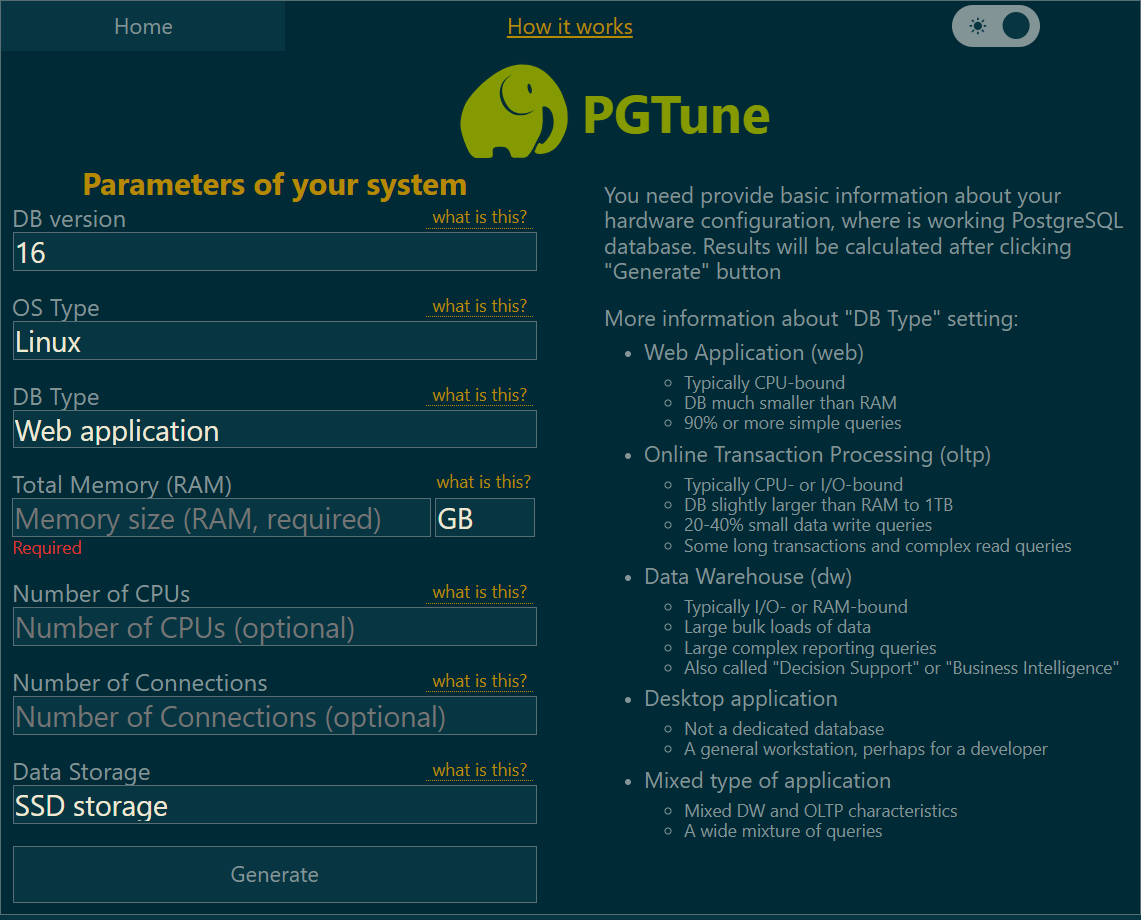The height and width of the screenshot is (920, 1141).
Task: Click what is this next to Number of CPUs
Action: tap(479, 592)
